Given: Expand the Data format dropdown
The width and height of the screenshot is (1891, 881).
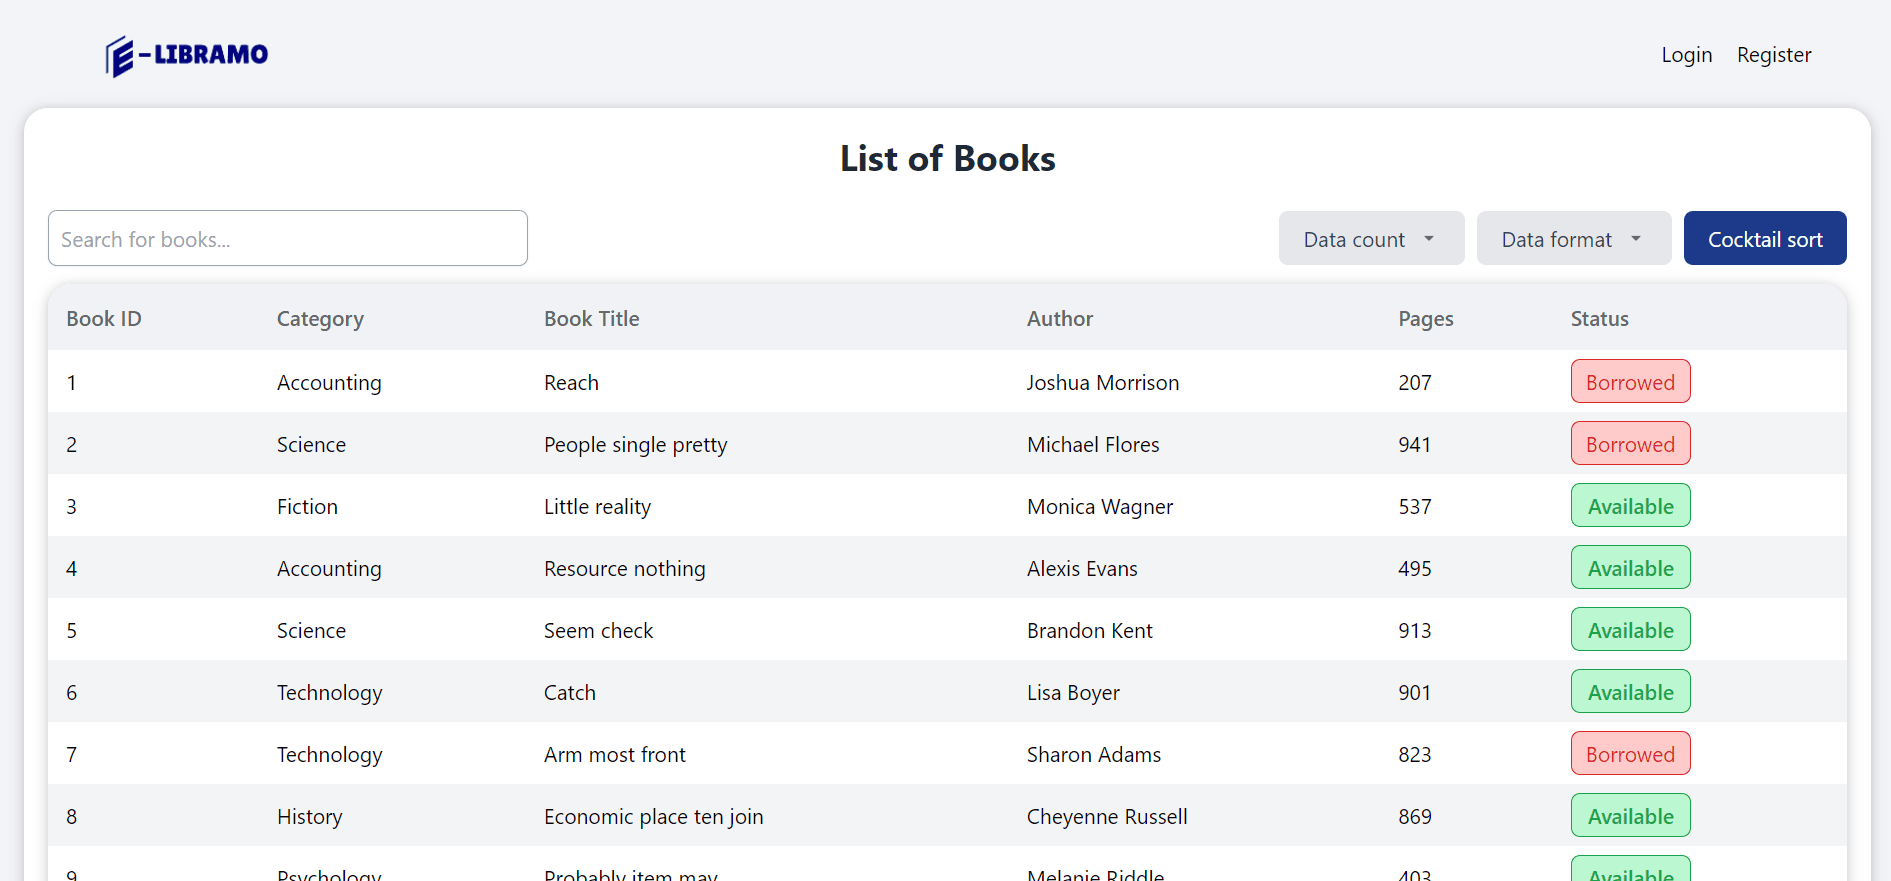Looking at the screenshot, I should (1572, 239).
